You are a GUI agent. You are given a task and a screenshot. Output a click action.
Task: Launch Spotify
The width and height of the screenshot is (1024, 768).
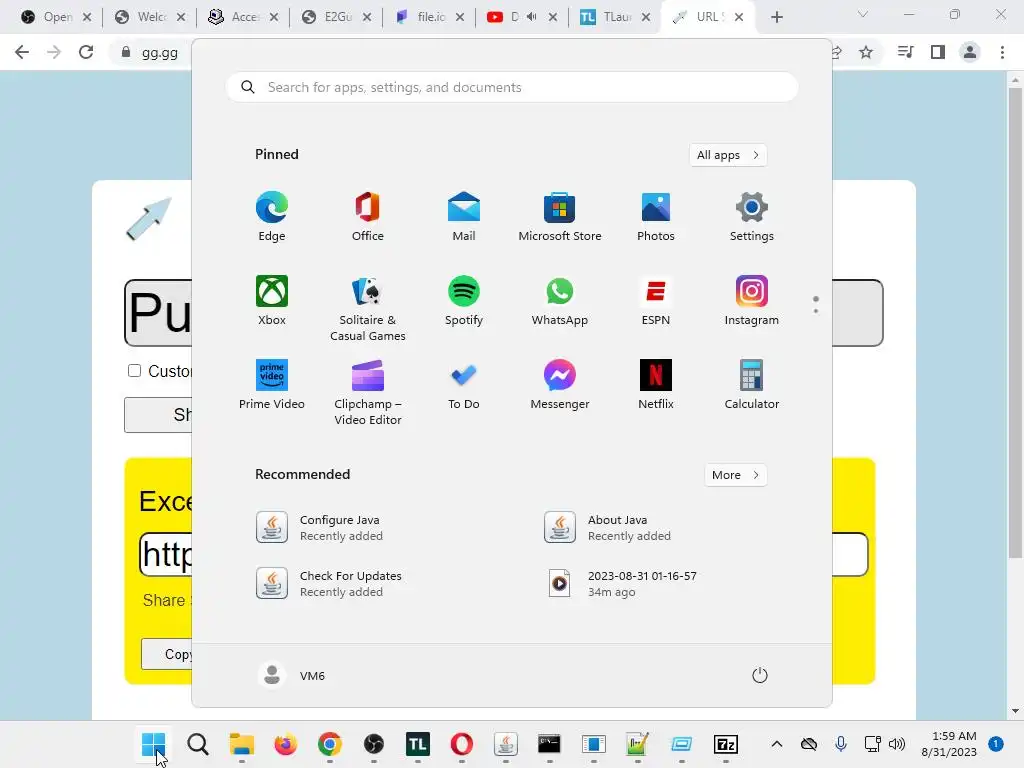464,300
